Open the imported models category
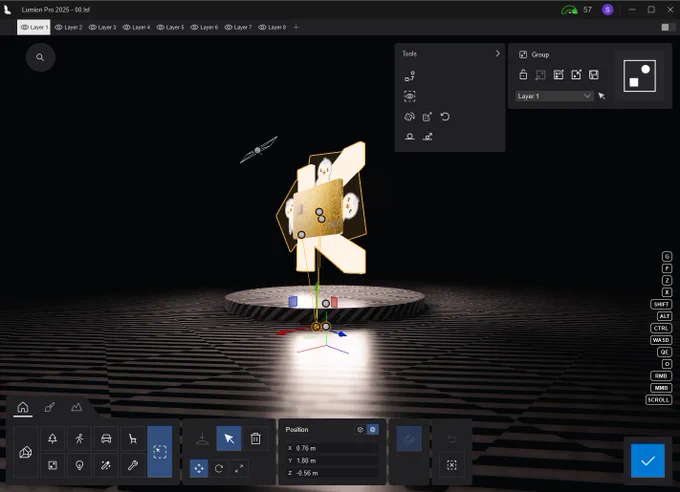This screenshot has height=492, width=680. click(x=26, y=452)
